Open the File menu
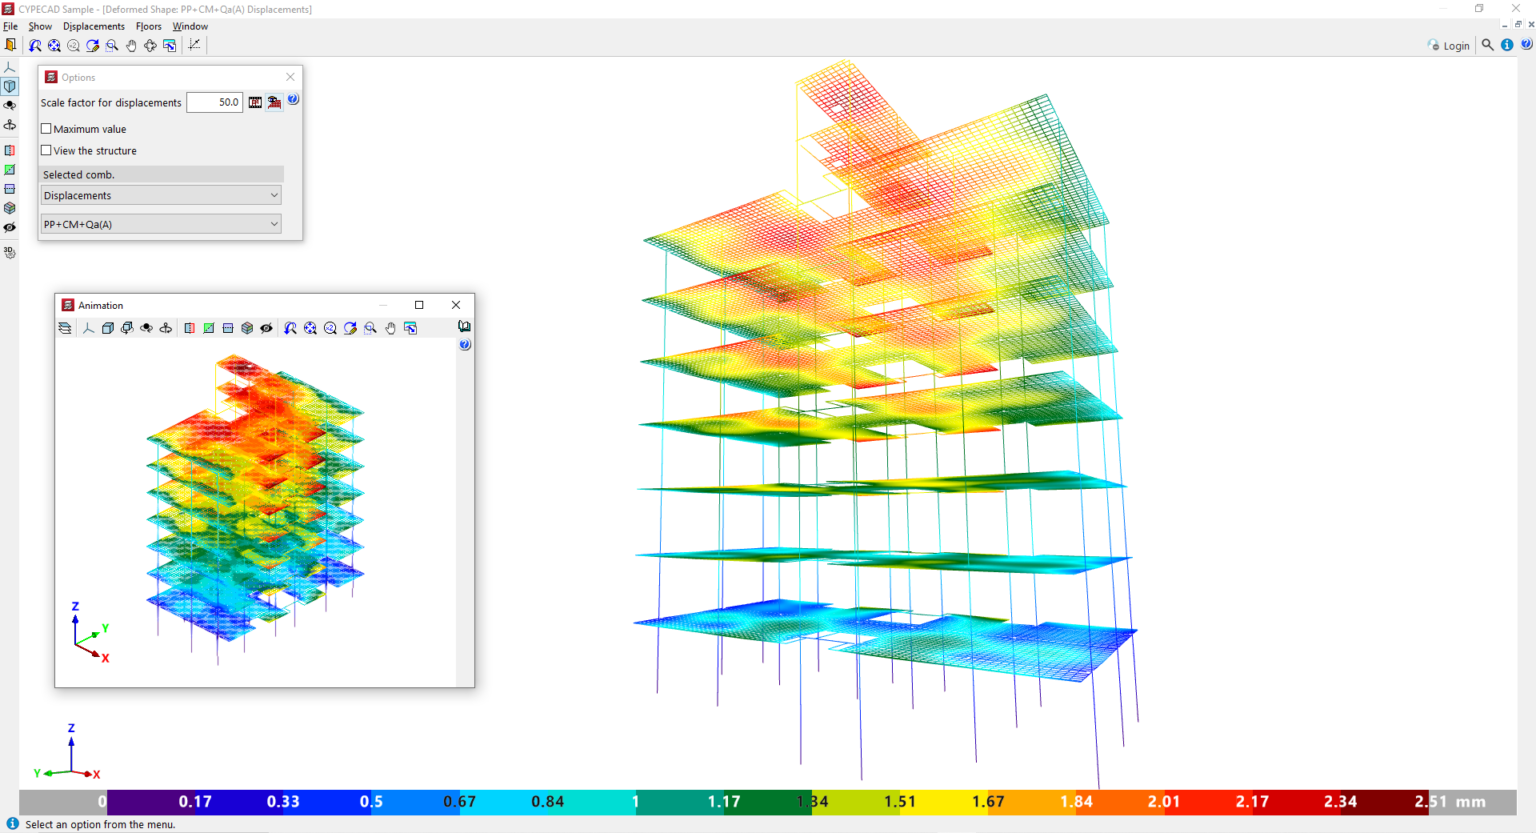The height and width of the screenshot is (833, 1536). pyautogui.click(x=10, y=26)
